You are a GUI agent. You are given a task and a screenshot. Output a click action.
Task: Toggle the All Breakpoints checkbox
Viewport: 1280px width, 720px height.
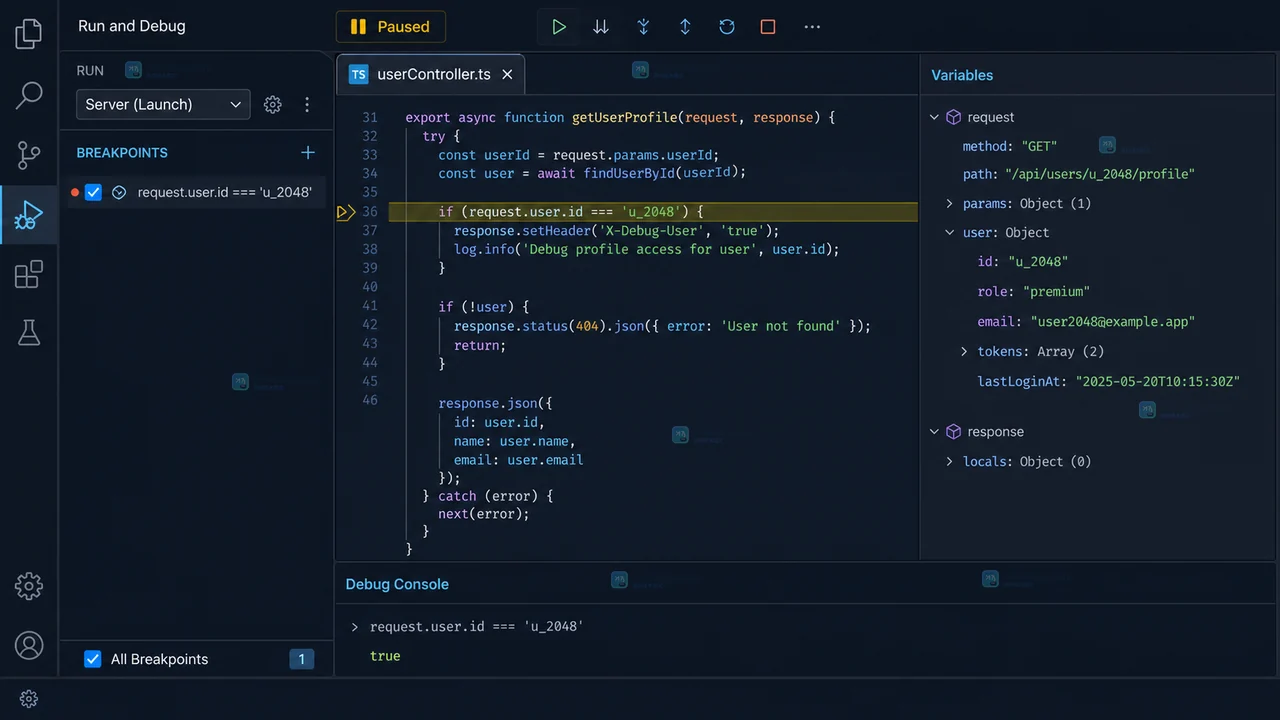93,659
